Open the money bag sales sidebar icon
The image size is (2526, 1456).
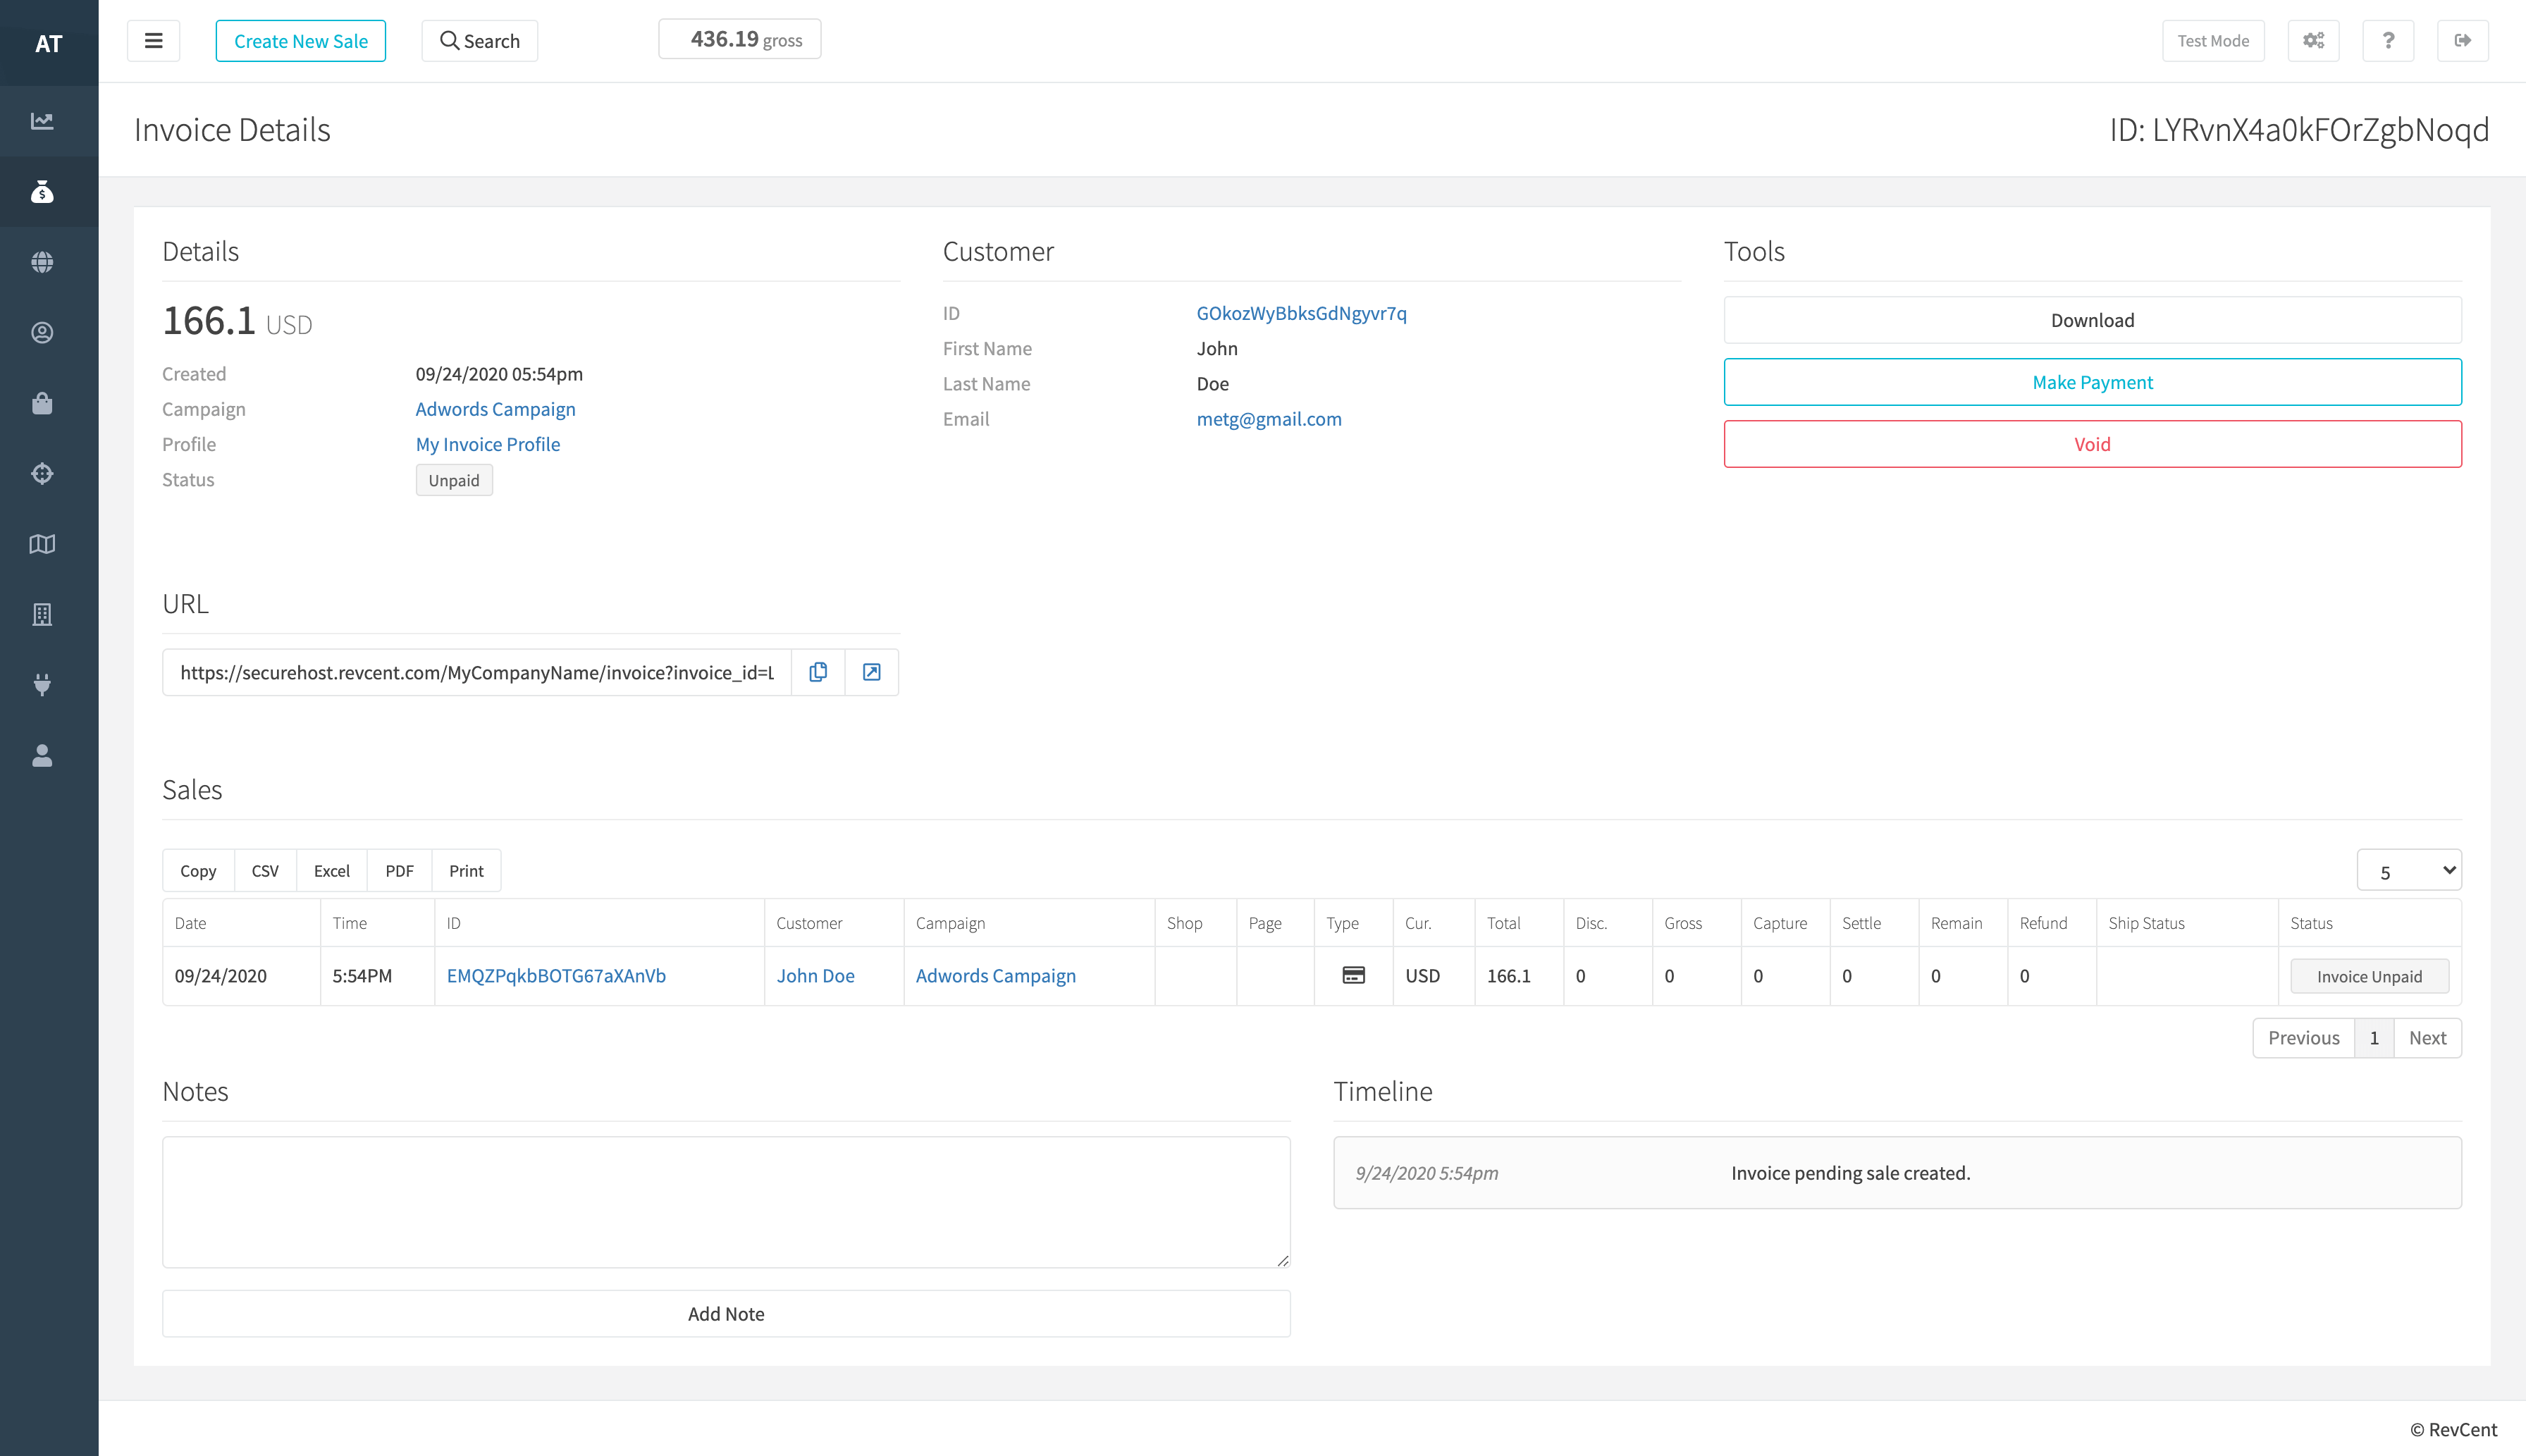click(42, 192)
